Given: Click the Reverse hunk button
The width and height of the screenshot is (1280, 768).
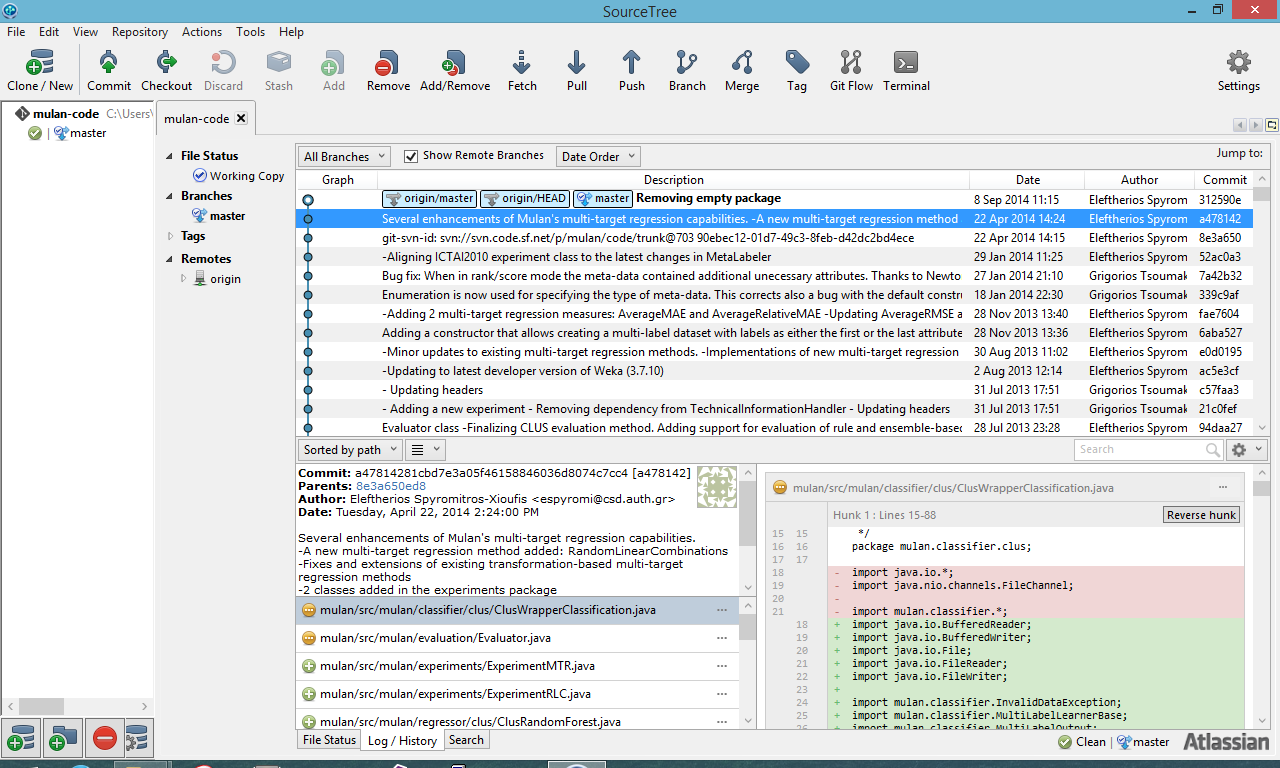Looking at the screenshot, I should click(1202, 515).
